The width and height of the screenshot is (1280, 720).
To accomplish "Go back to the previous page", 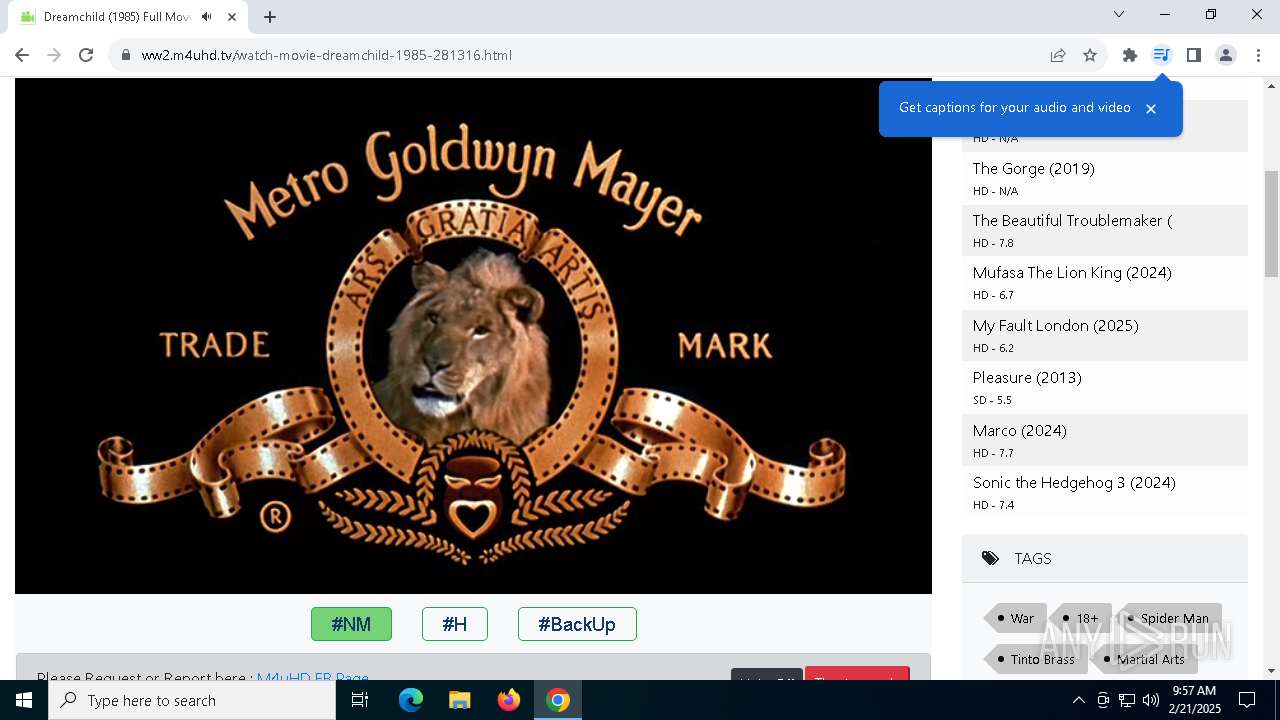I will click(x=22, y=55).
